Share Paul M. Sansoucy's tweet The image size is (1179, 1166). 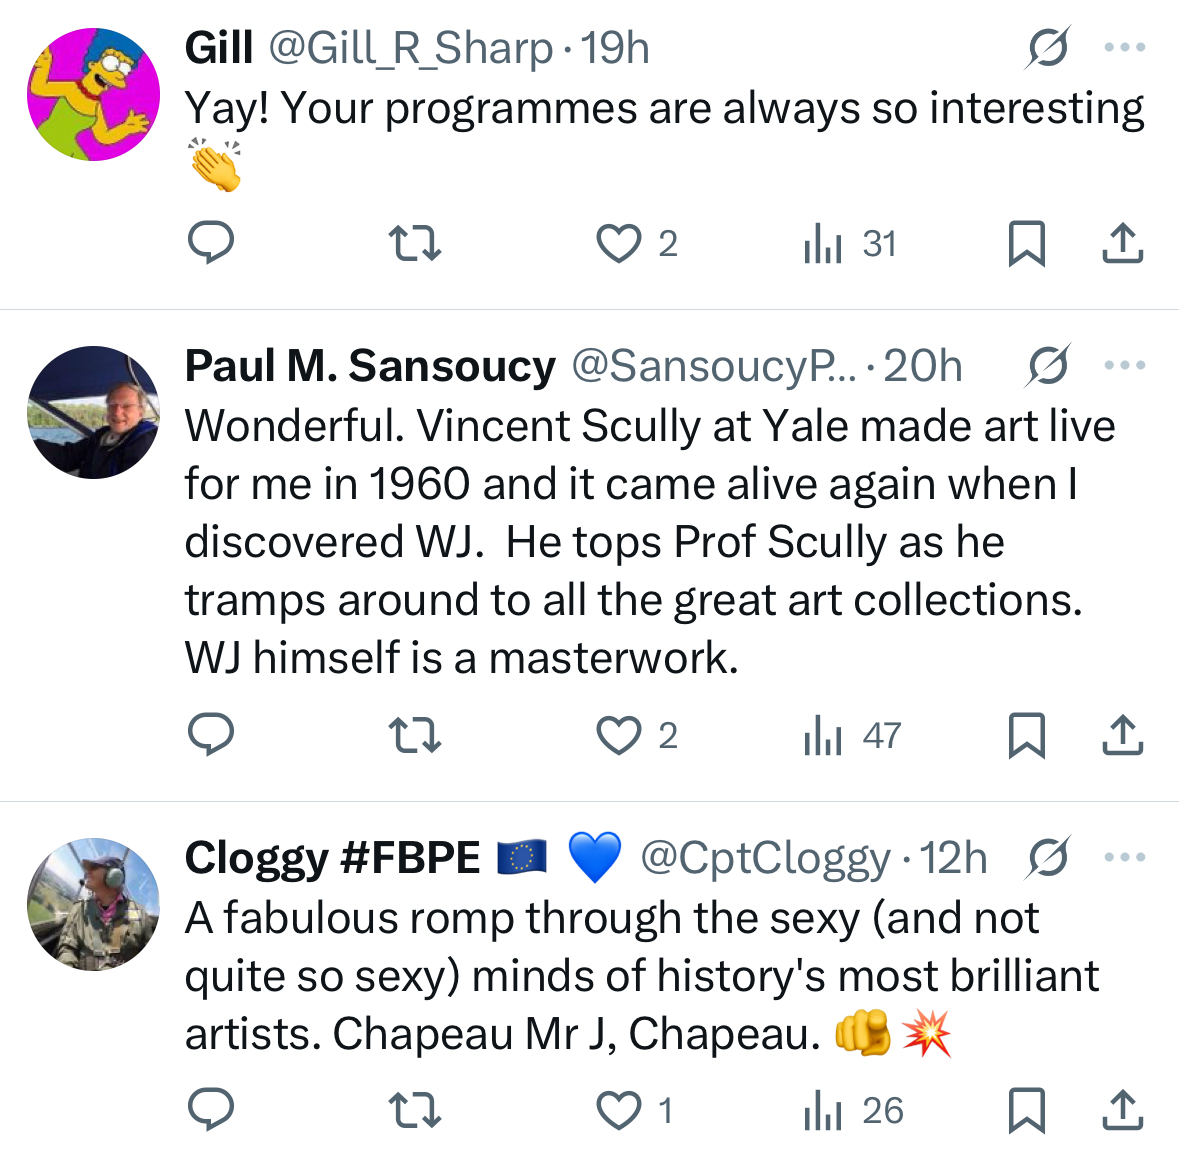click(1122, 735)
